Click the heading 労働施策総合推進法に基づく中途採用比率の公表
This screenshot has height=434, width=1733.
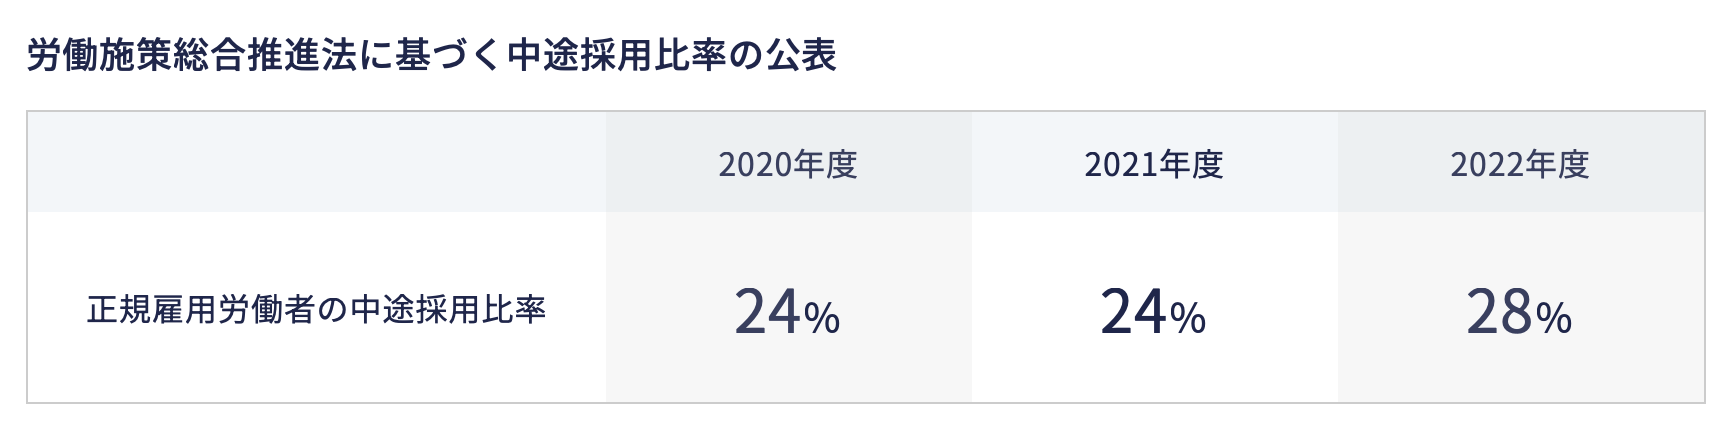pyautogui.click(x=431, y=56)
